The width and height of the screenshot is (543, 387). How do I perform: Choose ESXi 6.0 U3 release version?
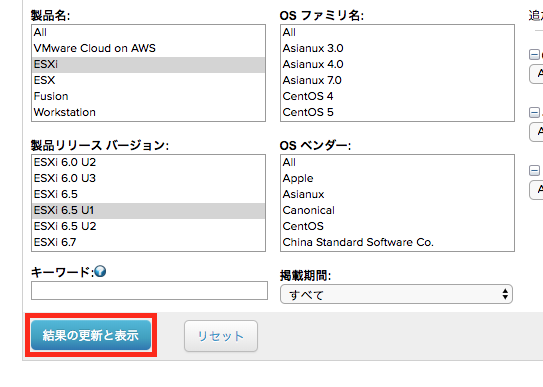pyautogui.click(x=149, y=178)
